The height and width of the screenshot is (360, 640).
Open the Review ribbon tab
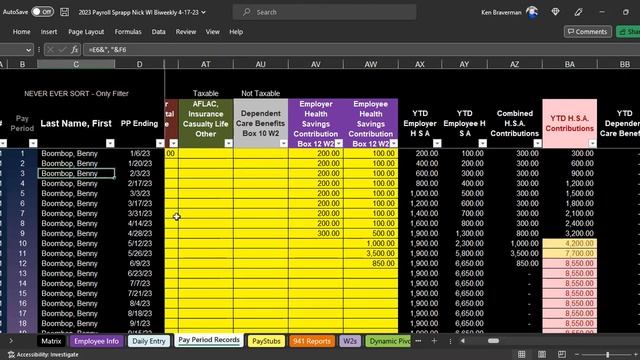[186, 32]
